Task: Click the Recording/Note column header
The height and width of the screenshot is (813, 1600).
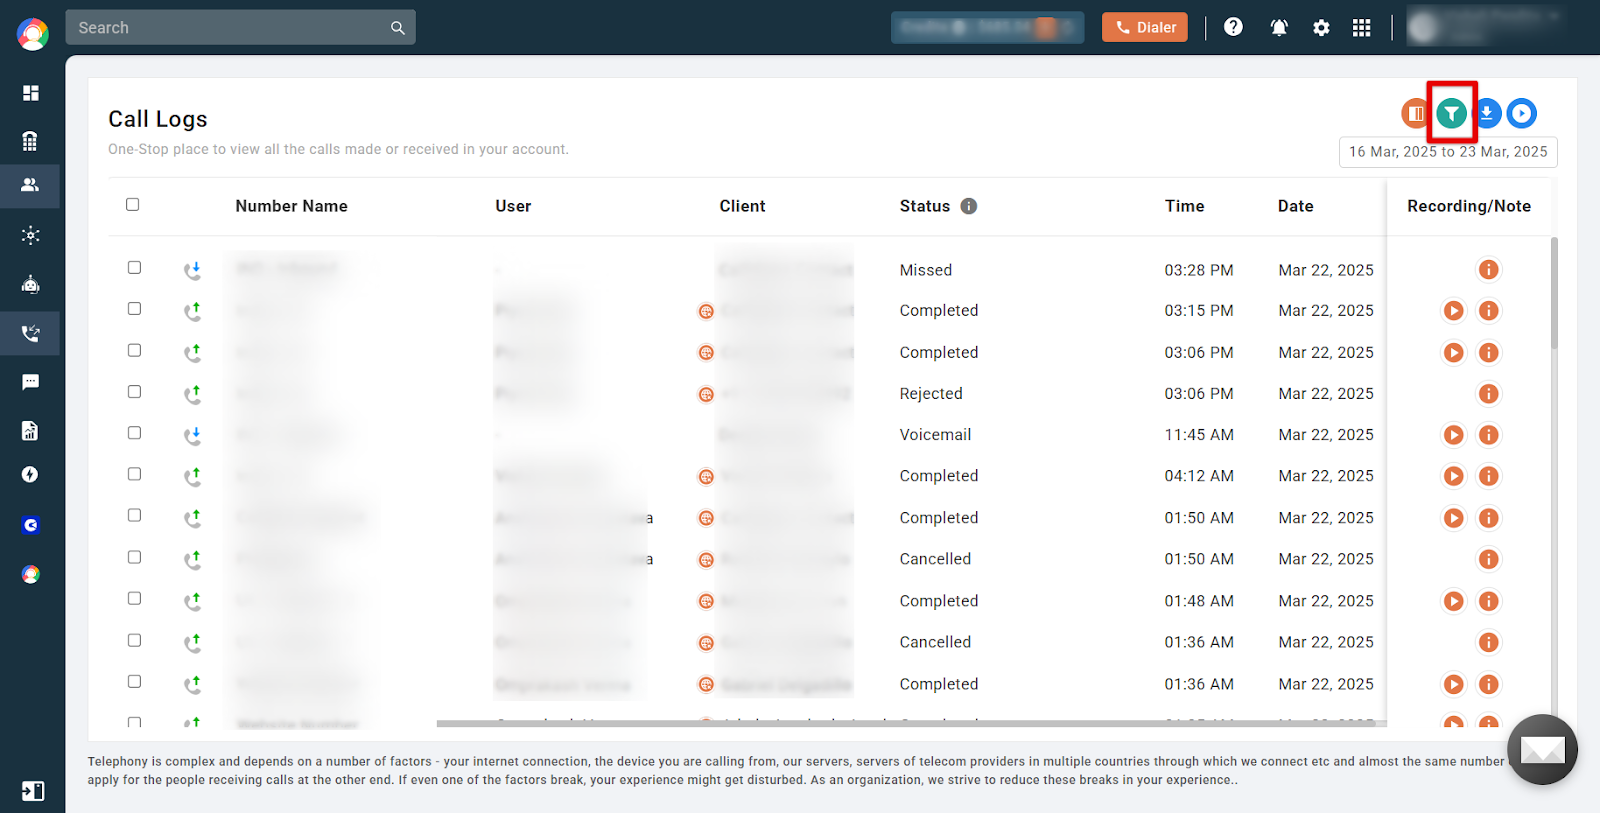Action: point(1469,206)
